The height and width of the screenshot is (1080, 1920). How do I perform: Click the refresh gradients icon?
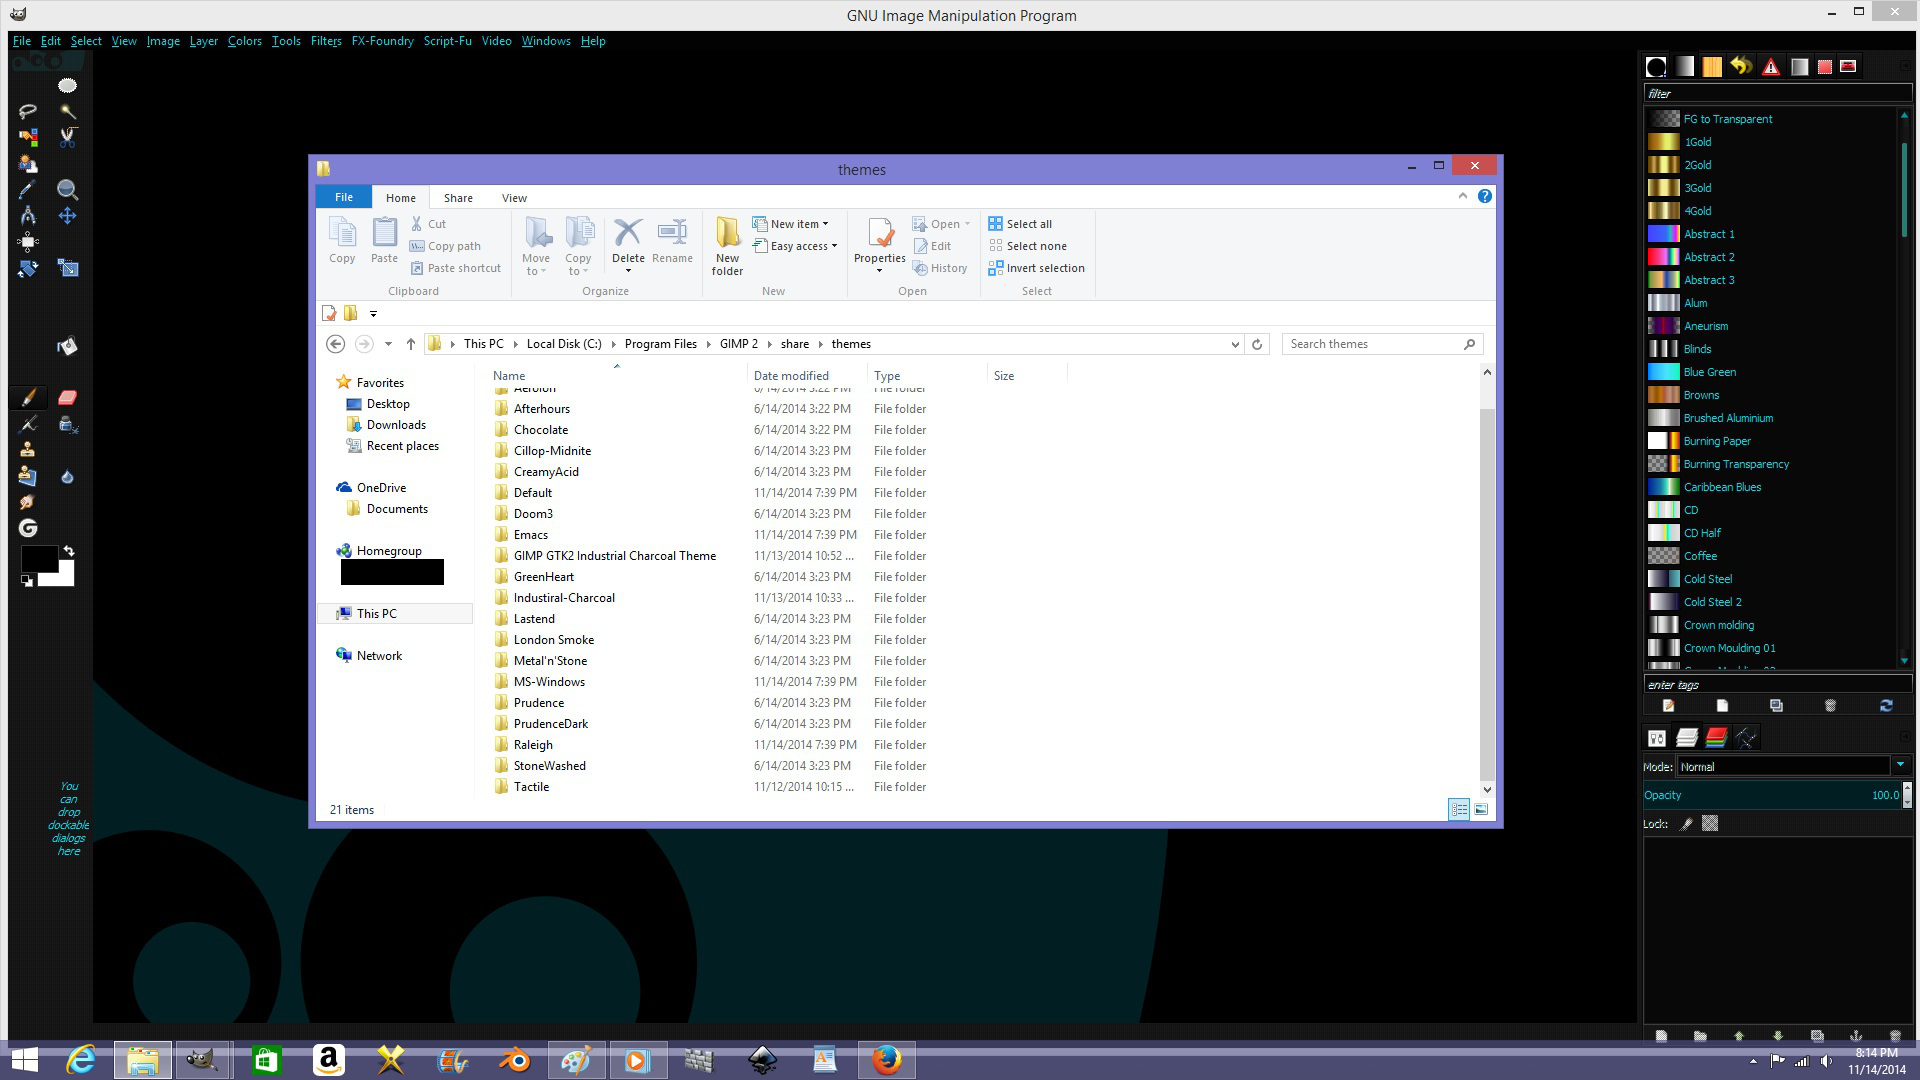click(x=1885, y=705)
